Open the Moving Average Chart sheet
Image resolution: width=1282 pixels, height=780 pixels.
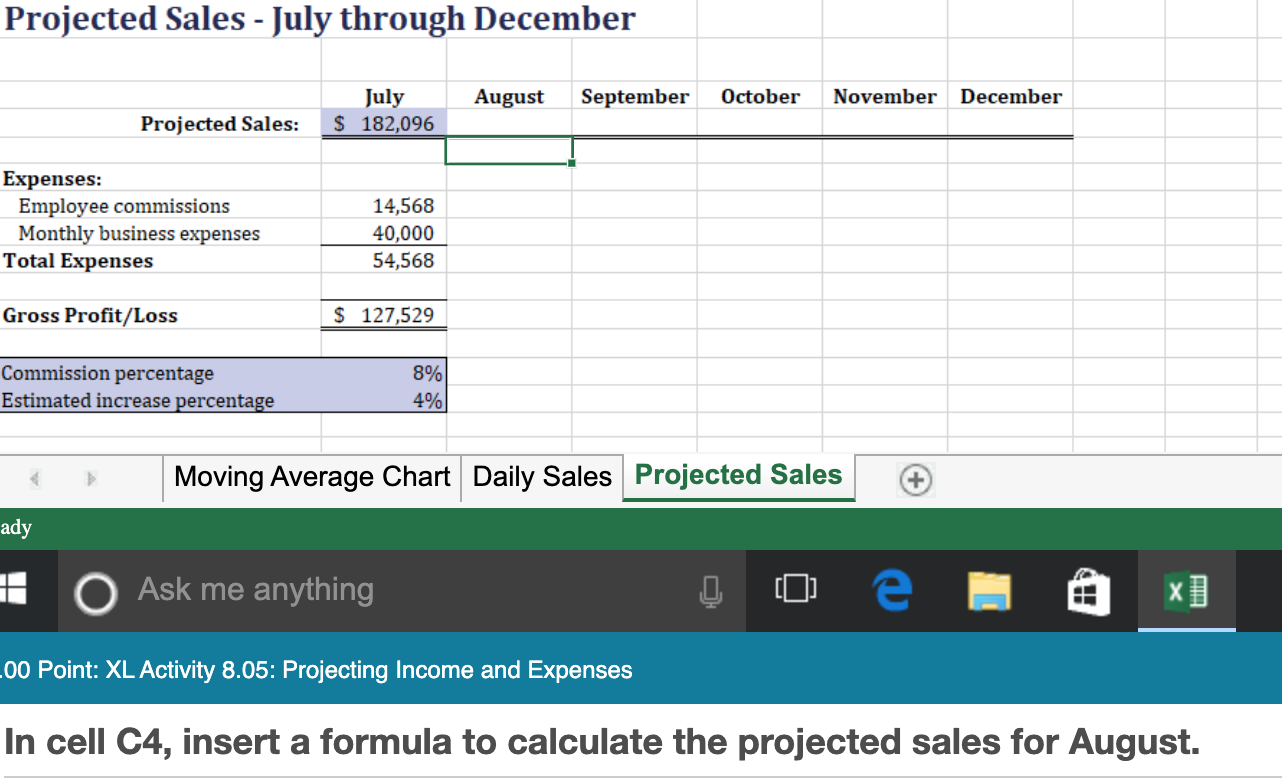(311, 476)
